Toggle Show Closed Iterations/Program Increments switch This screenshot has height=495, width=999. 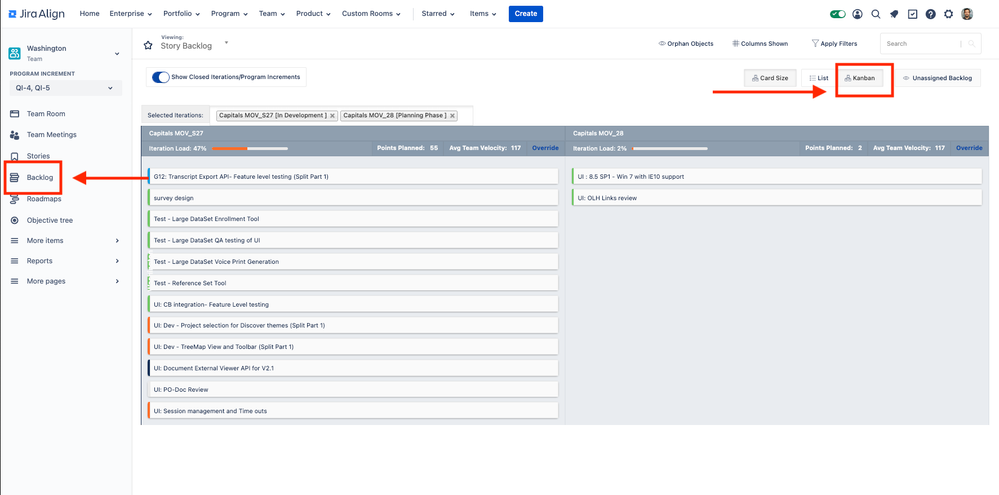161,77
